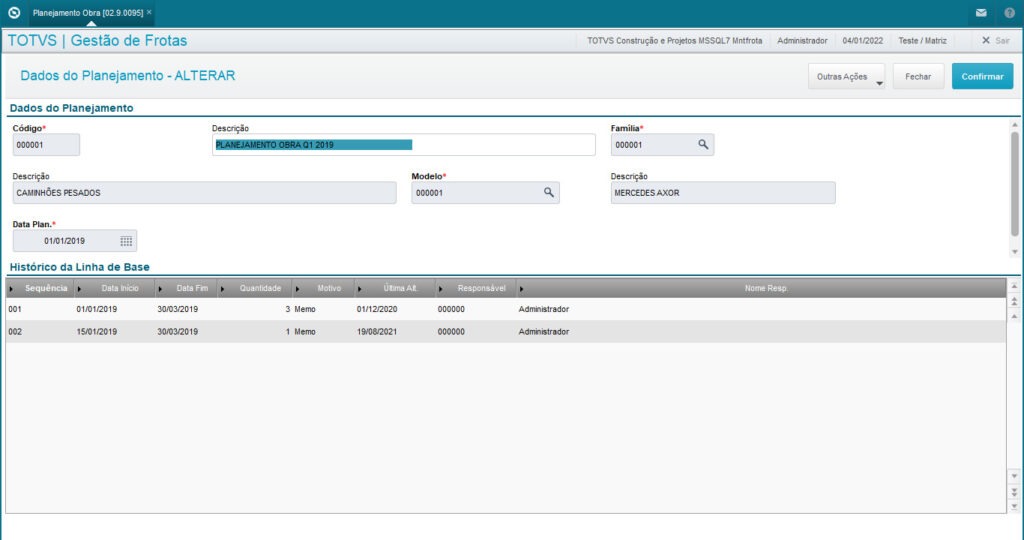Click the form panel vertical scrollbar thumb
1024x540 pixels.
pyautogui.click(x=1015, y=184)
